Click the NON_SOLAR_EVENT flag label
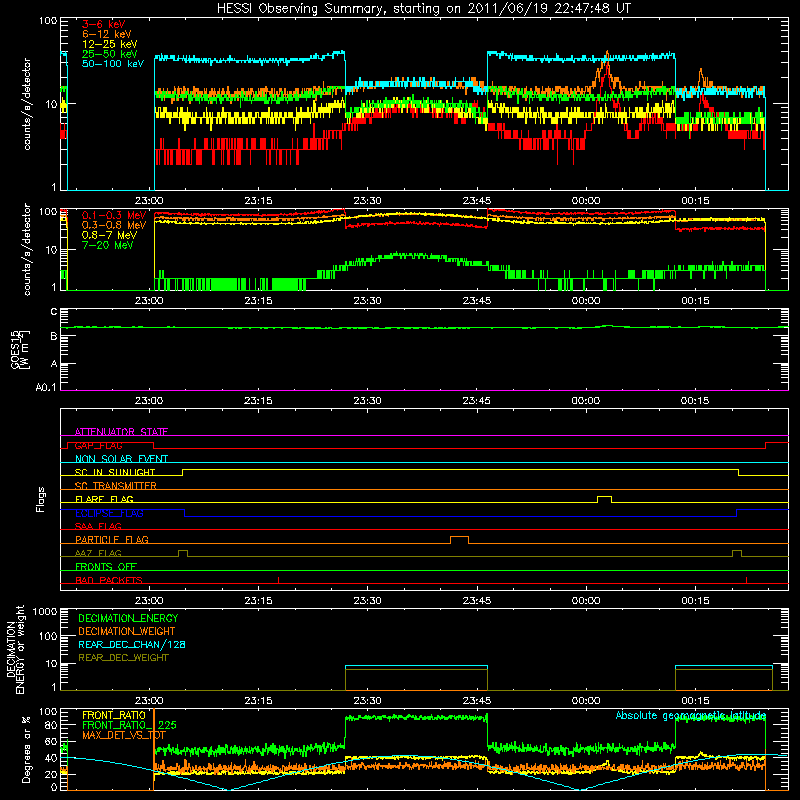The width and height of the screenshot is (800, 800). (x=121, y=459)
